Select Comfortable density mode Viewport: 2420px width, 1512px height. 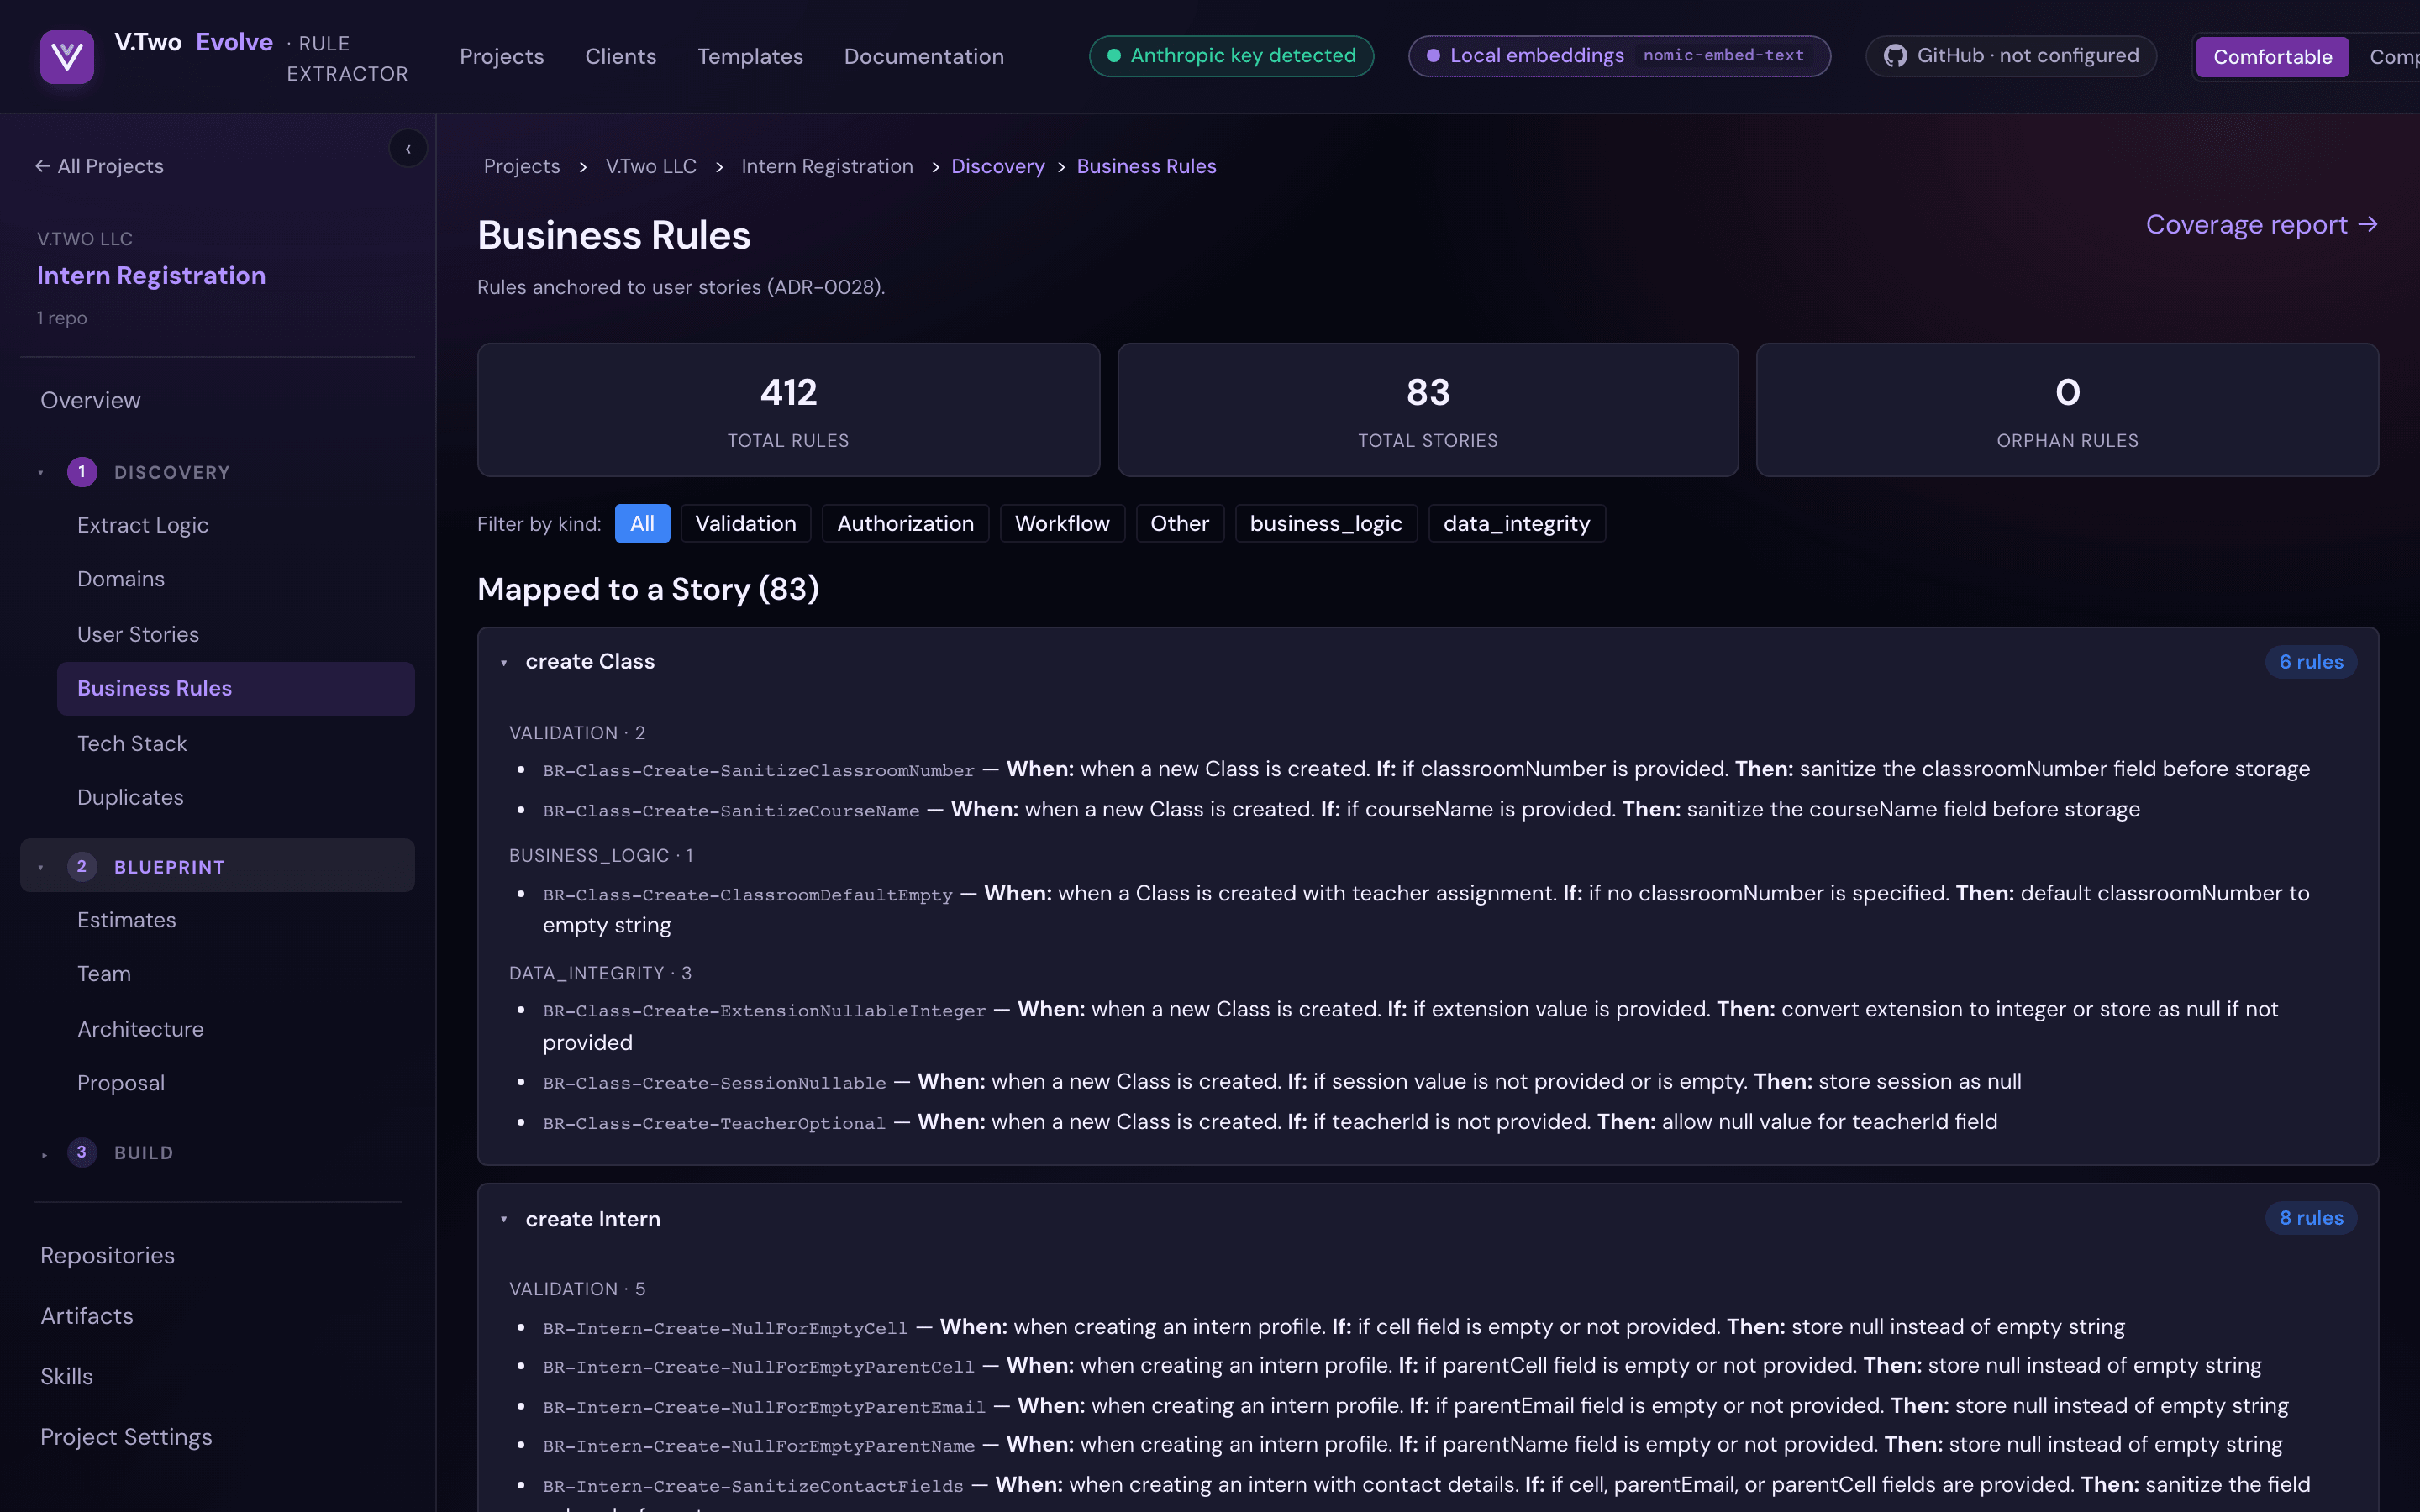click(2272, 57)
